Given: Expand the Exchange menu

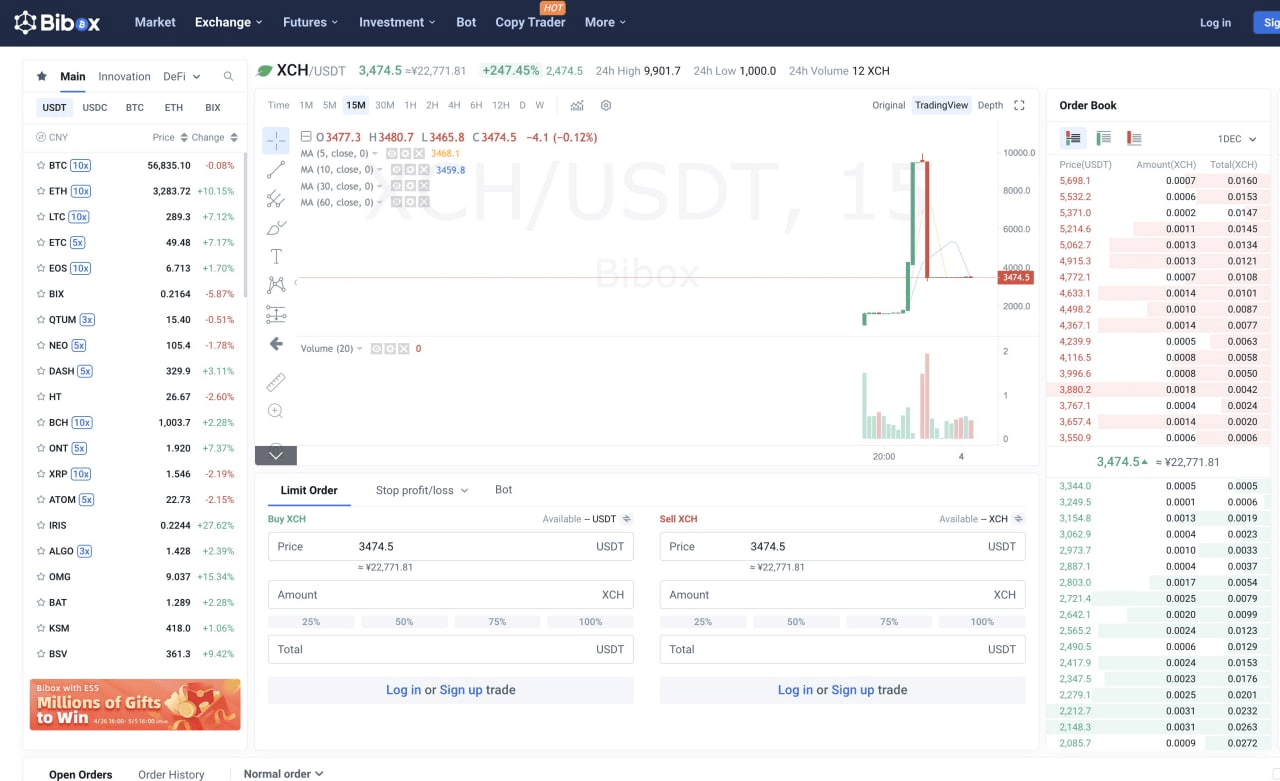Looking at the screenshot, I should 229,22.
